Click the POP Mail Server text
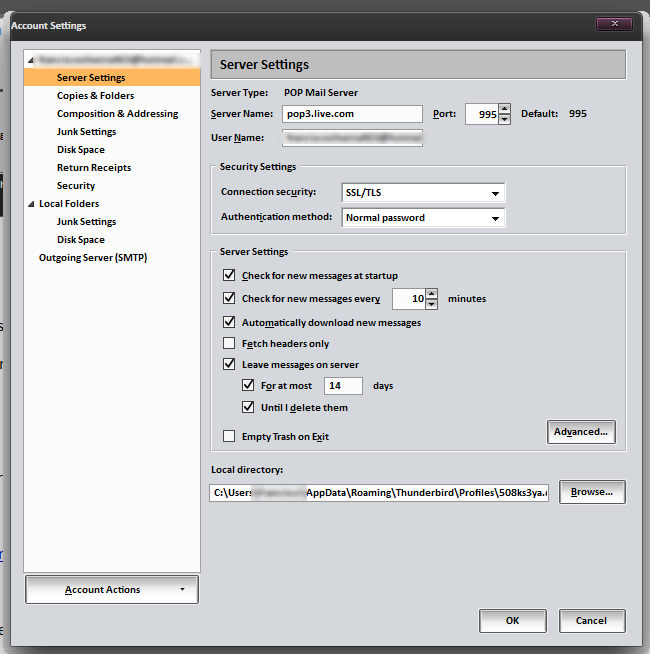The height and width of the screenshot is (654, 650). 321,93
